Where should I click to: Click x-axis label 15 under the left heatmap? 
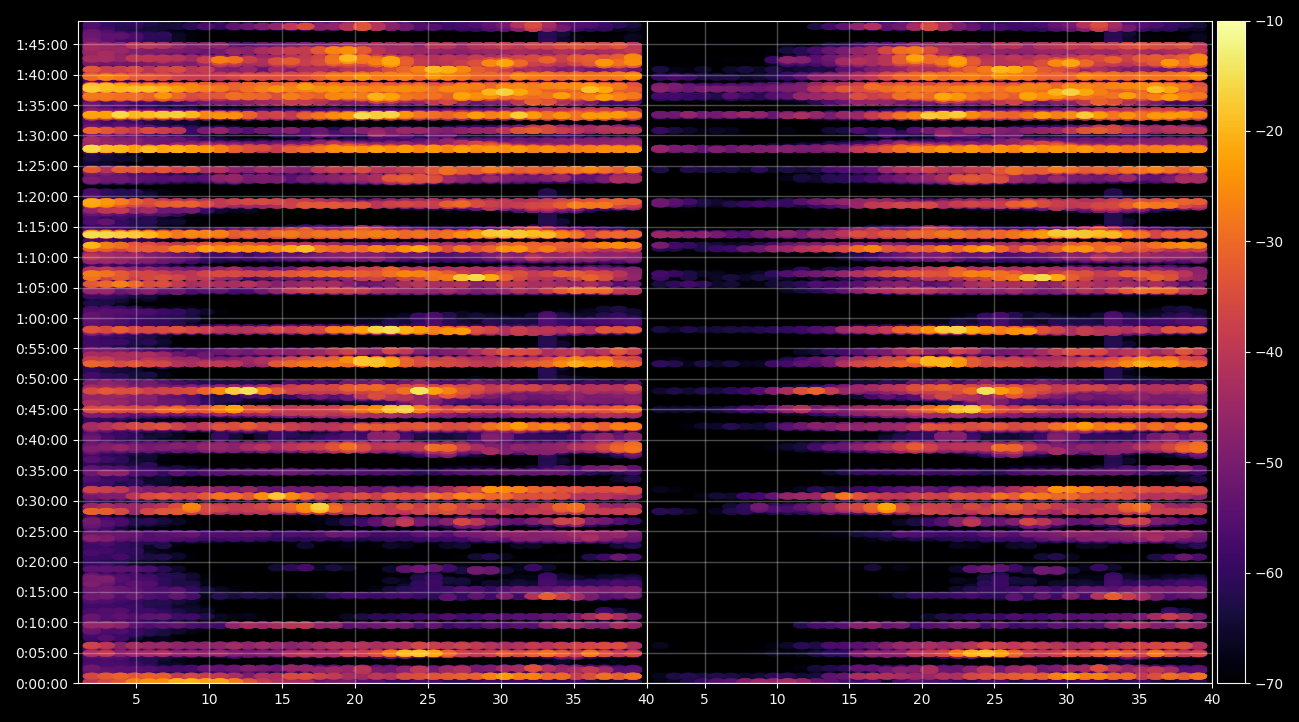282,700
